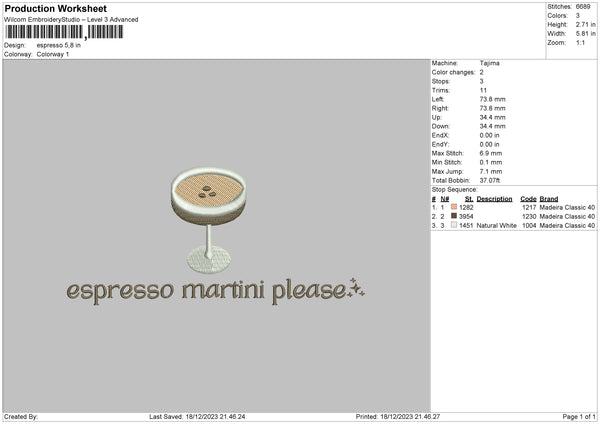Click the Right value 73.8 mm

[492, 108]
